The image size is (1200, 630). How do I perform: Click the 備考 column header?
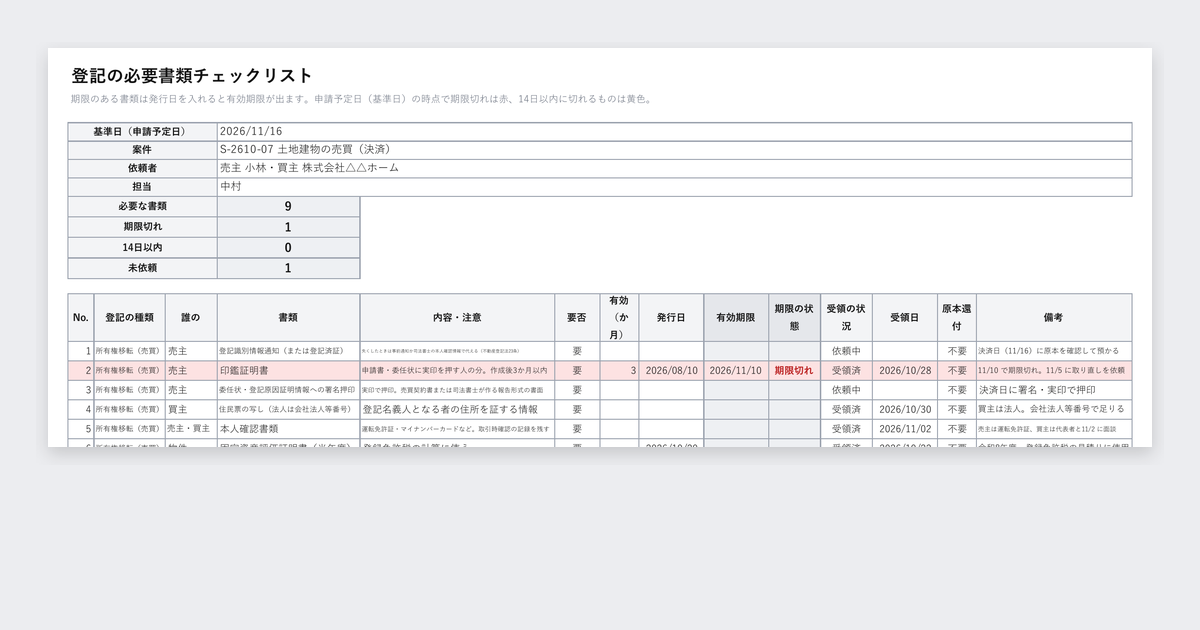(x=1054, y=317)
